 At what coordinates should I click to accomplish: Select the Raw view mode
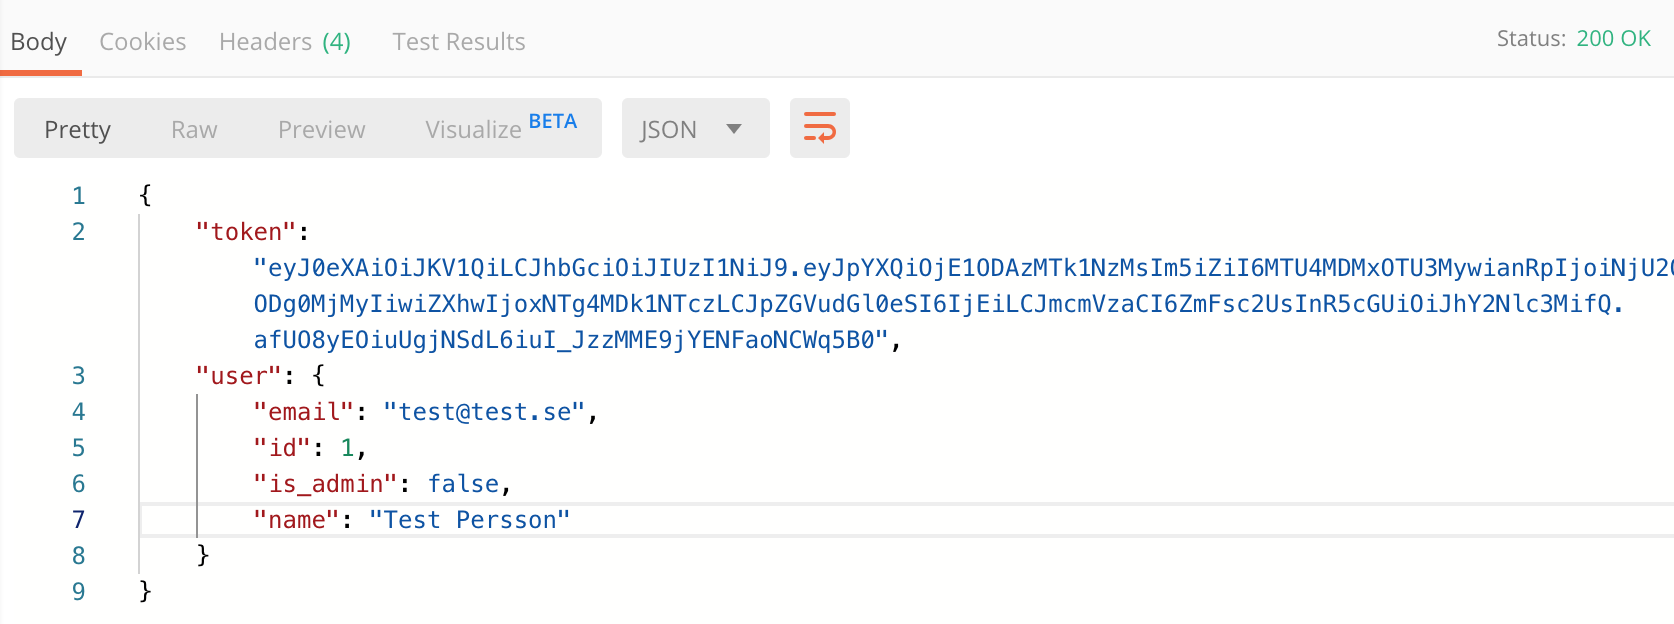tap(194, 130)
